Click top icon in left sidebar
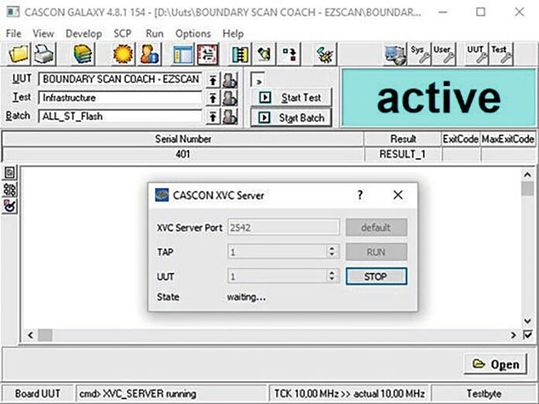 coord(10,173)
